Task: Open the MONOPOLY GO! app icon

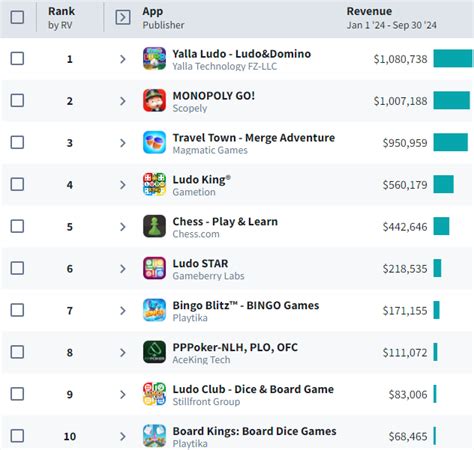Action: coord(154,101)
